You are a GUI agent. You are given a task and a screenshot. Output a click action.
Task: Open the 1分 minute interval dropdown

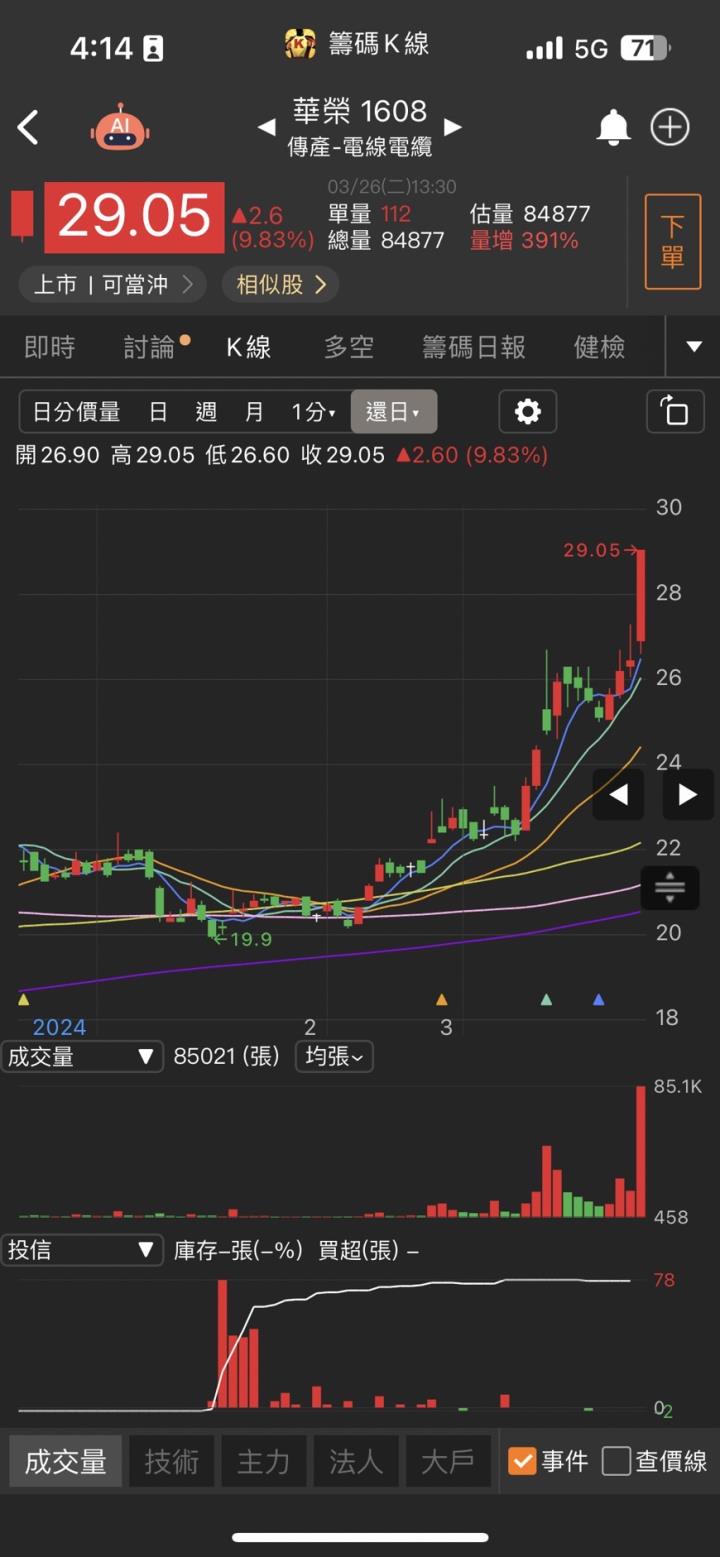(x=314, y=412)
